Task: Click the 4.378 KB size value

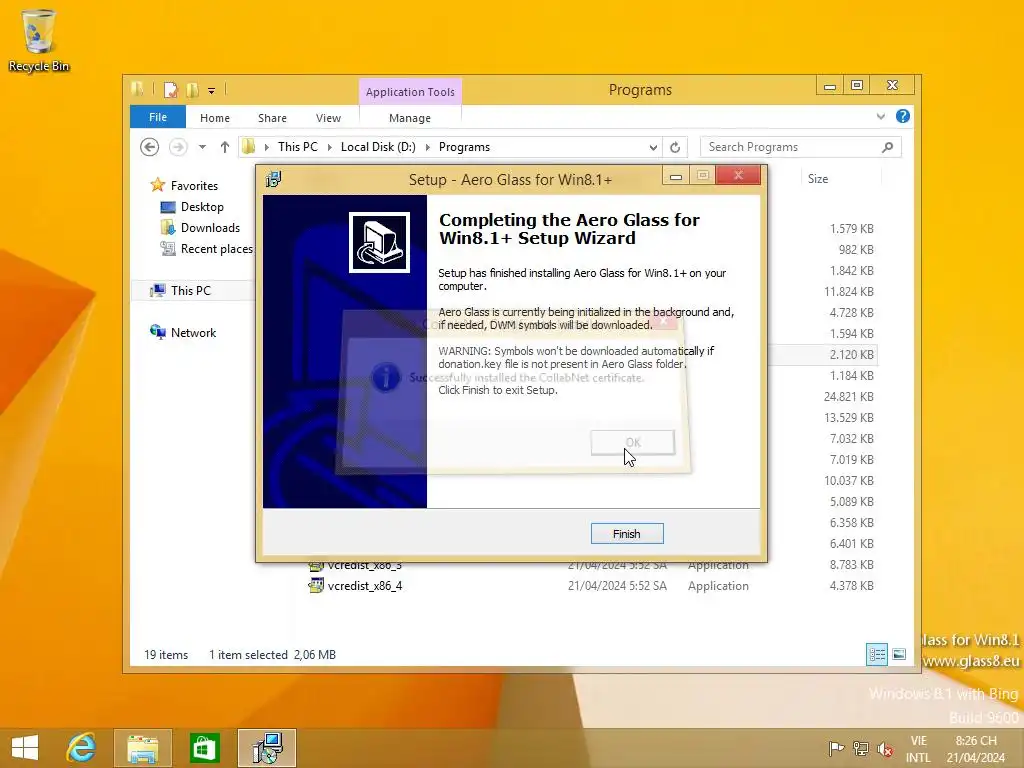Action: pos(852,586)
